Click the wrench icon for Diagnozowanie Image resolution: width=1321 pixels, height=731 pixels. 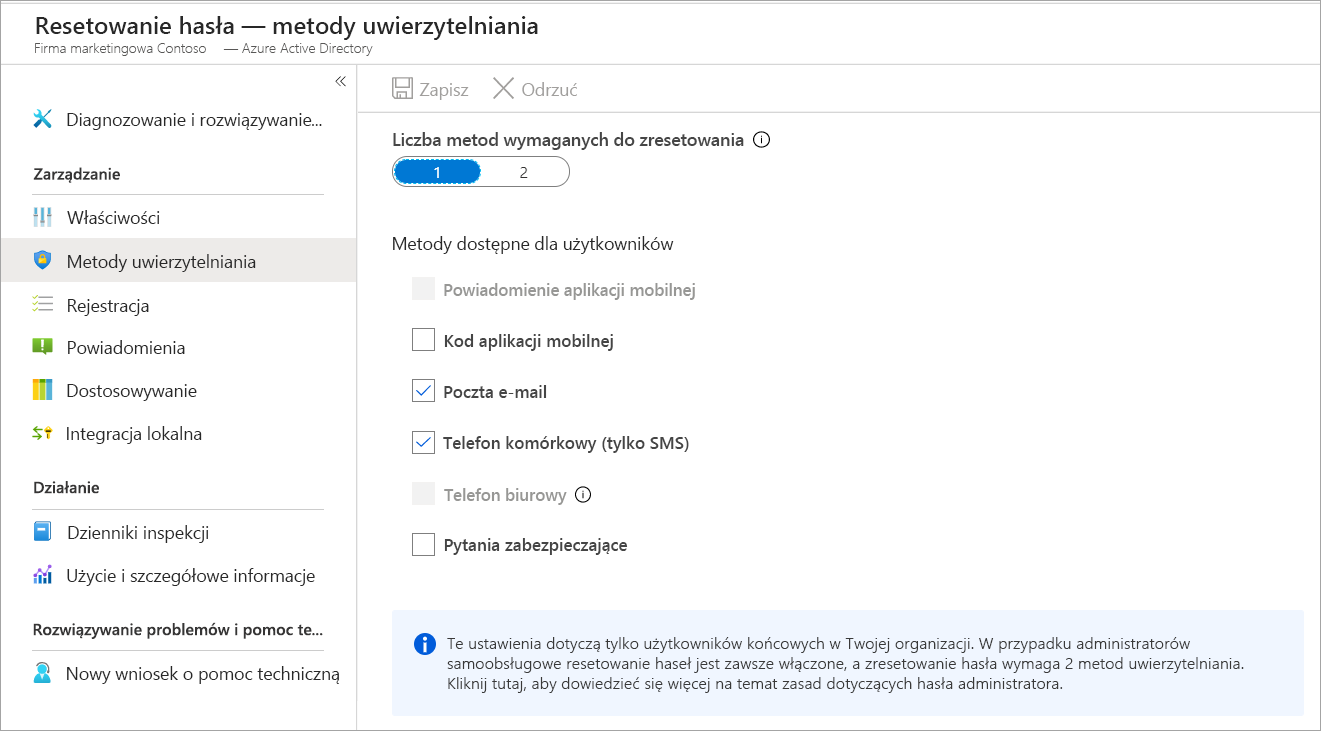click(x=42, y=119)
